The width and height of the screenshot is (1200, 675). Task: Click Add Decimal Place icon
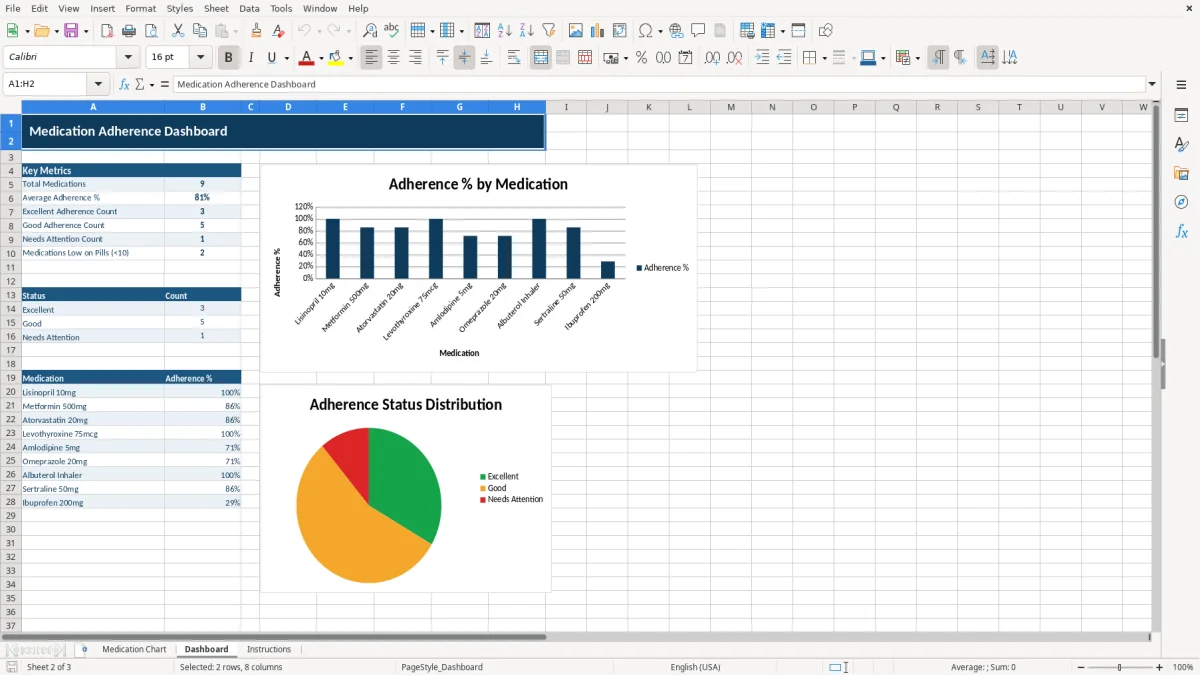pos(713,58)
